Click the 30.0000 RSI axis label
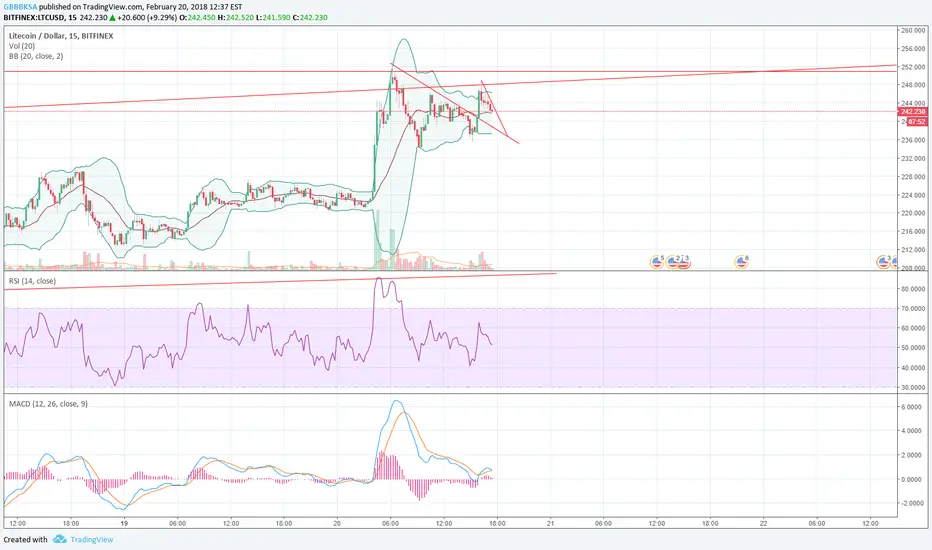Image resolution: width=932 pixels, height=550 pixels. click(913, 387)
